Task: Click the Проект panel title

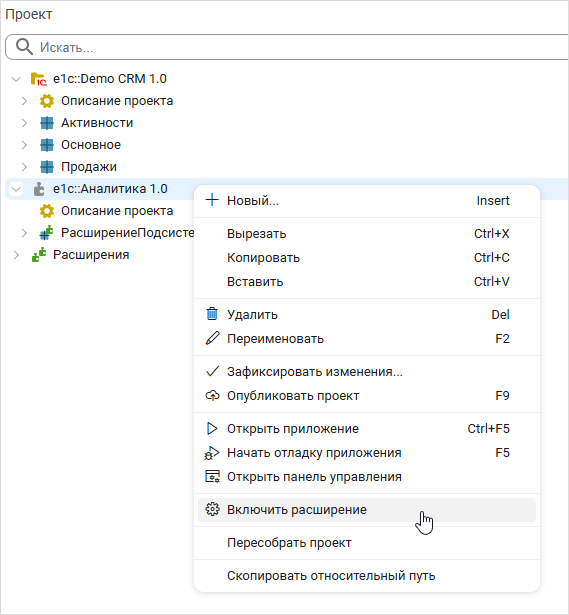Action: pyautogui.click(x=29, y=14)
